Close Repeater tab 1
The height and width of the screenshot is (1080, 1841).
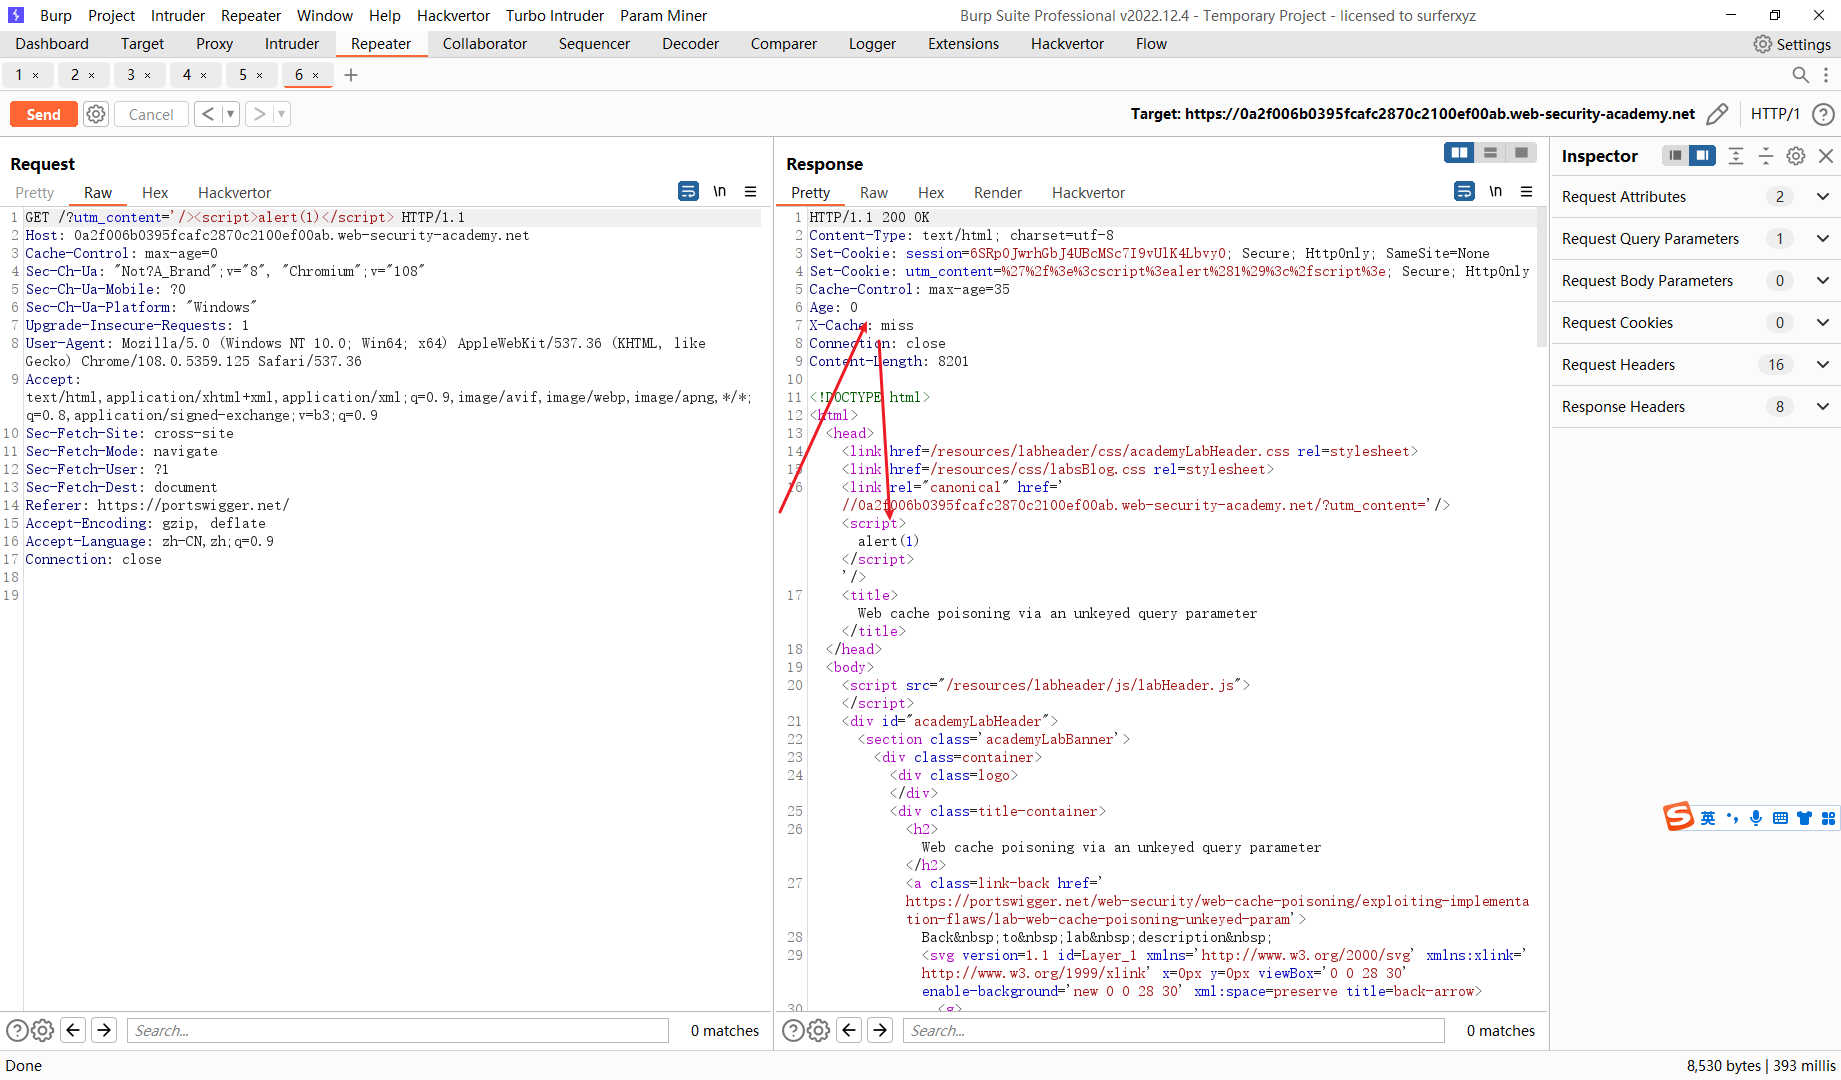pos(36,75)
